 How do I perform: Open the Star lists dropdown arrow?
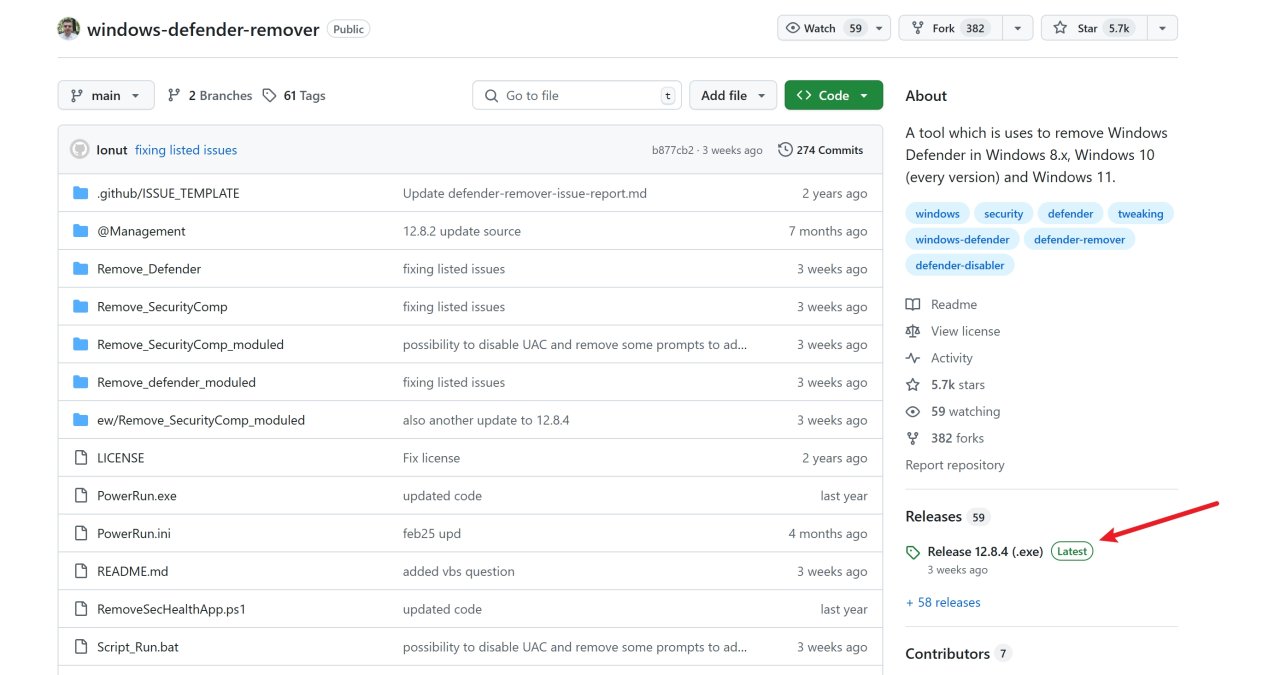click(1162, 28)
